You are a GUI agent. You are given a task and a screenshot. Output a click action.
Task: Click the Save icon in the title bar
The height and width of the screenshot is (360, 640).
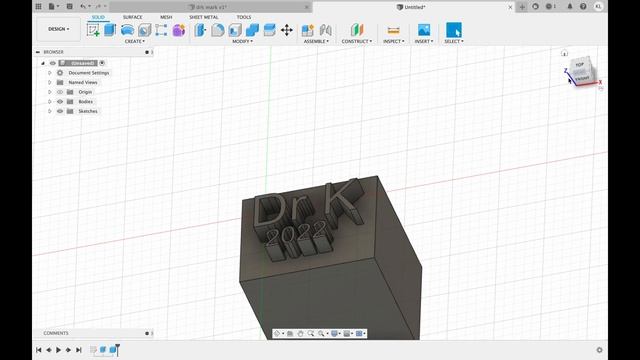click(69, 7)
